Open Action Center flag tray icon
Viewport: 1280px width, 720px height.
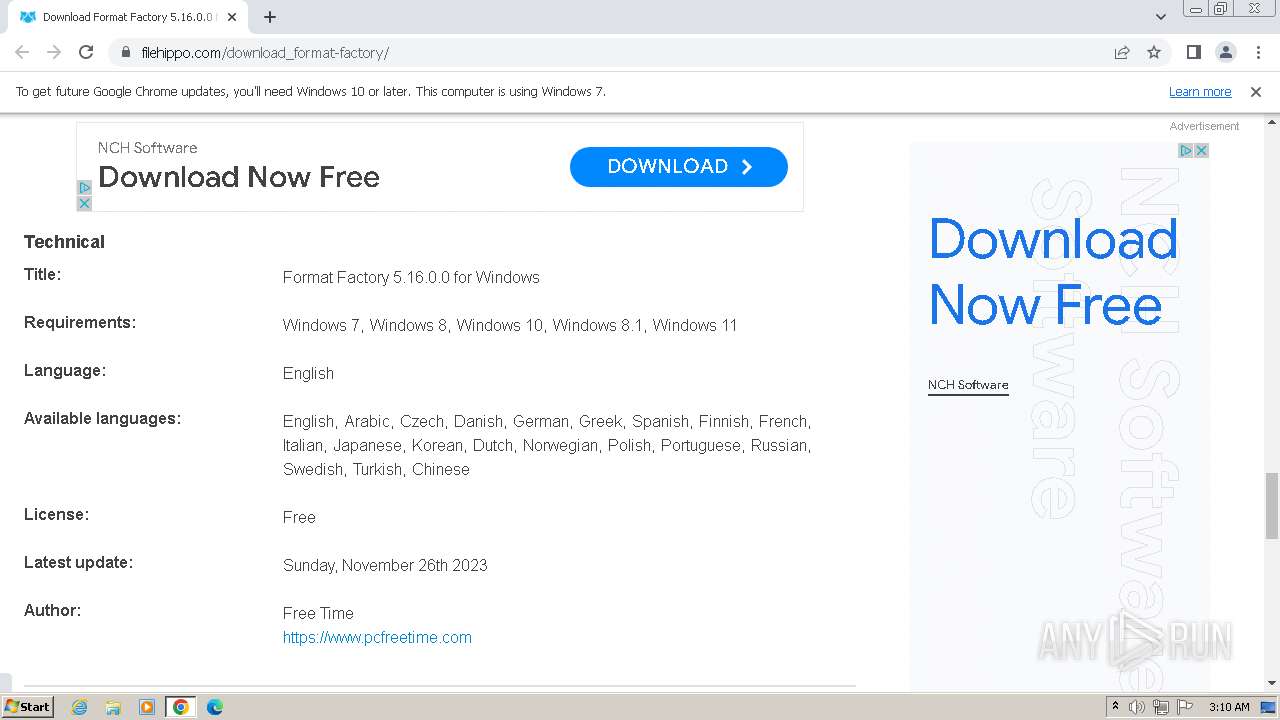tap(1185, 707)
